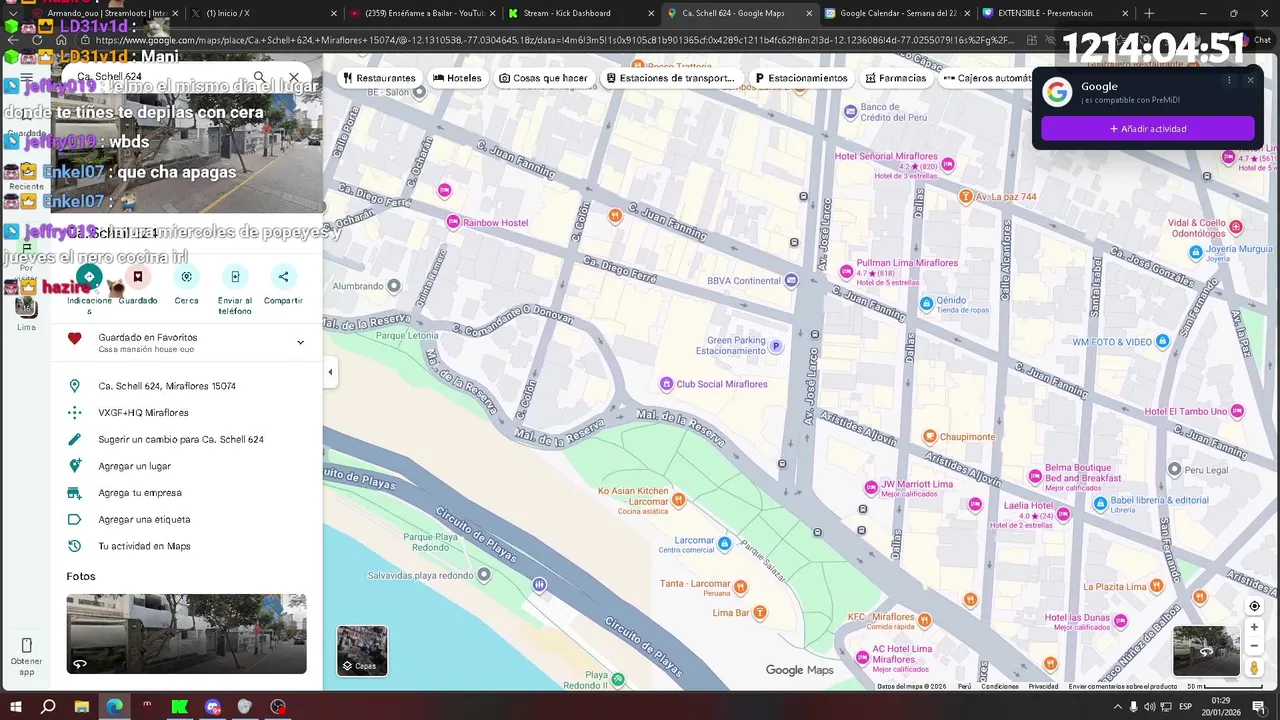1280x720 pixels.
Task: Click the Añadir actividad button
Action: click(1147, 129)
